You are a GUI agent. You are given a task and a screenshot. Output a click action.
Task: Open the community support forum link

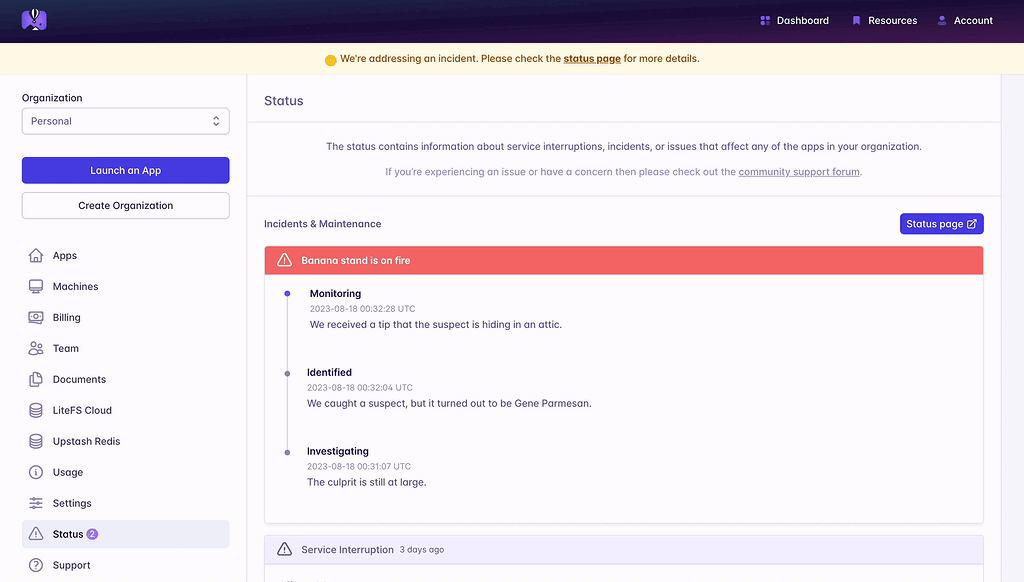pyautogui.click(x=797, y=171)
